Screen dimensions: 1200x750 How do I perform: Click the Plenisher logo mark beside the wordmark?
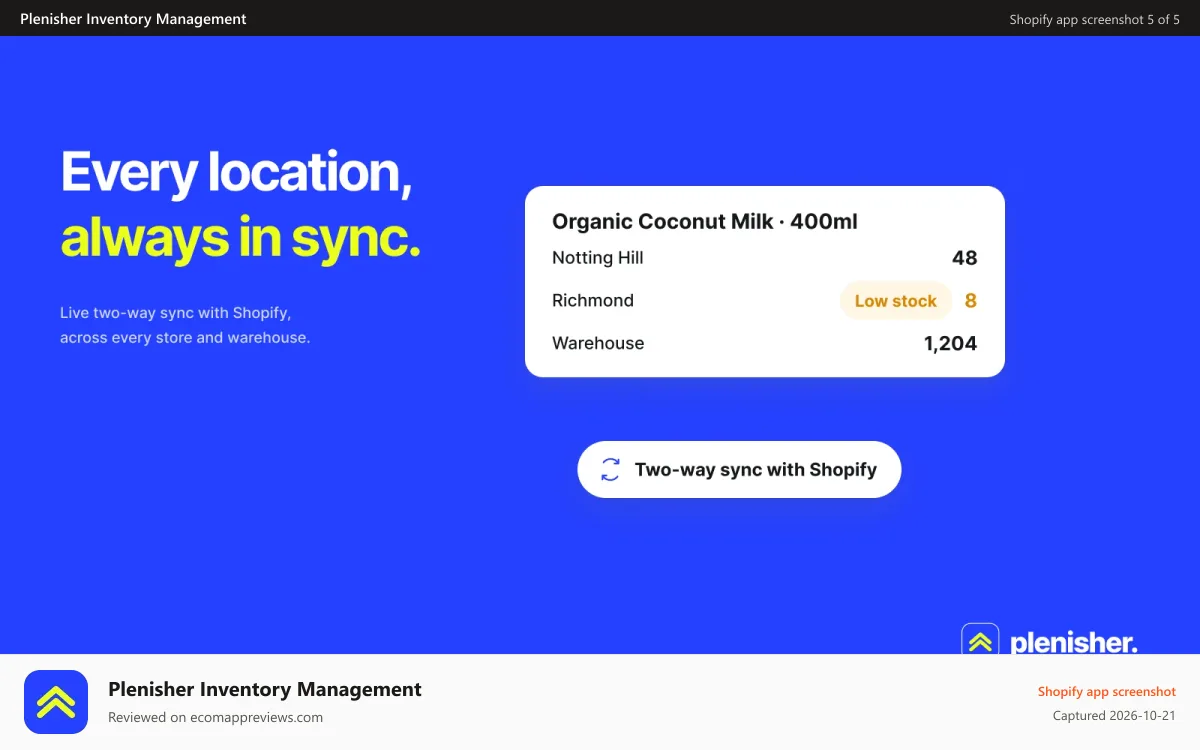pyautogui.click(x=980, y=640)
